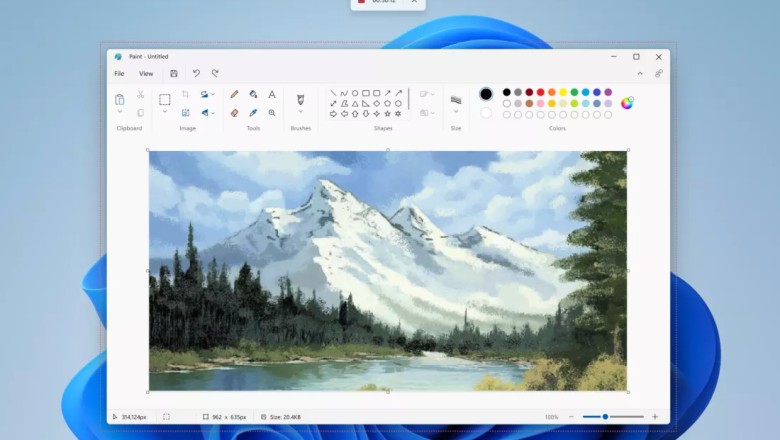Viewport: 780px width, 440px height.
Task: Click the line thickness Size icon
Action: click(456, 100)
